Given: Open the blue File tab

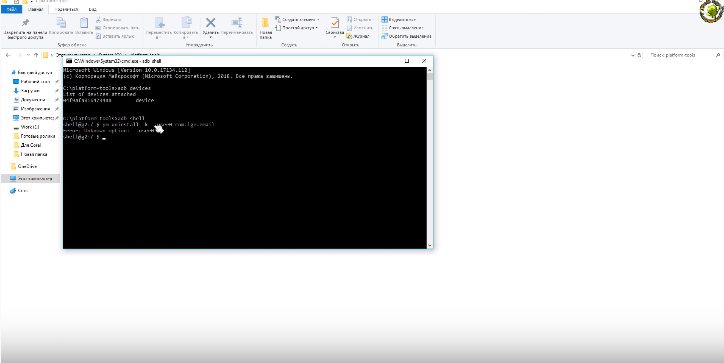Looking at the screenshot, I should [11, 9].
